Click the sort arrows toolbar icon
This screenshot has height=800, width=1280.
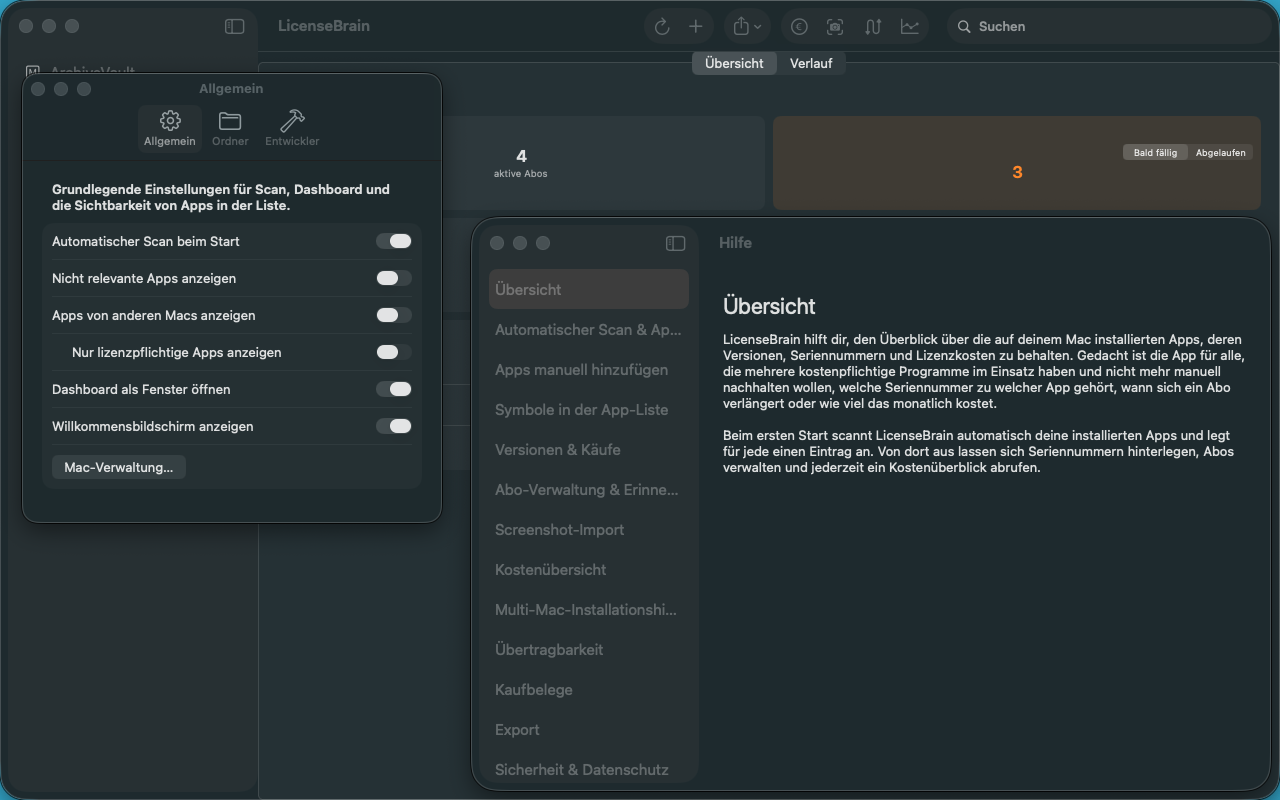coord(873,27)
